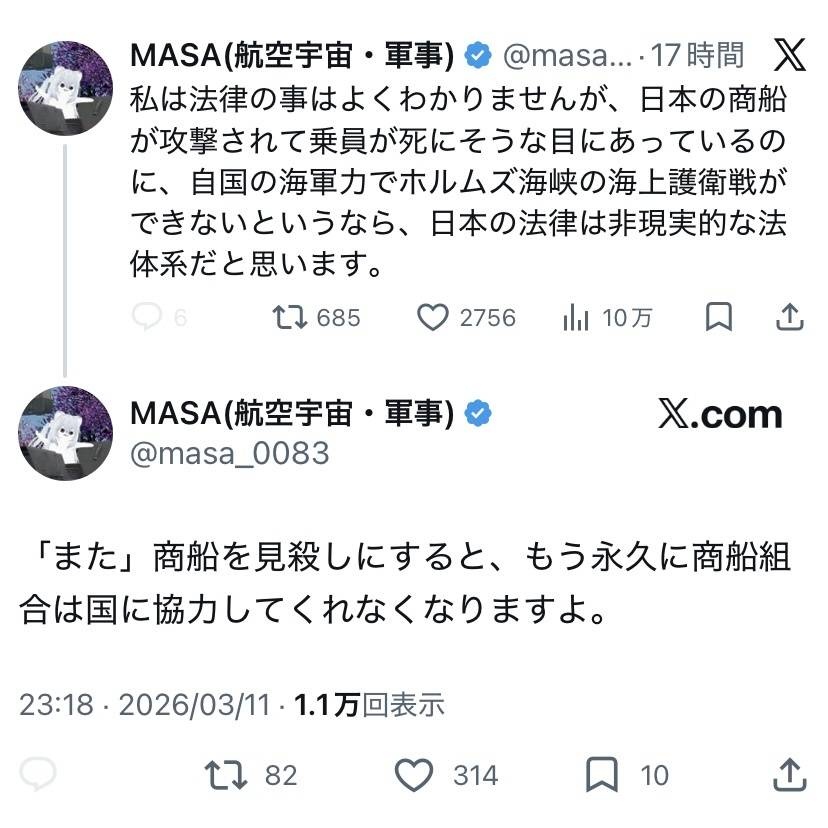The image size is (828, 828).
Task: Open MASA's avatar on the bottom post
Action: point(66,433)
